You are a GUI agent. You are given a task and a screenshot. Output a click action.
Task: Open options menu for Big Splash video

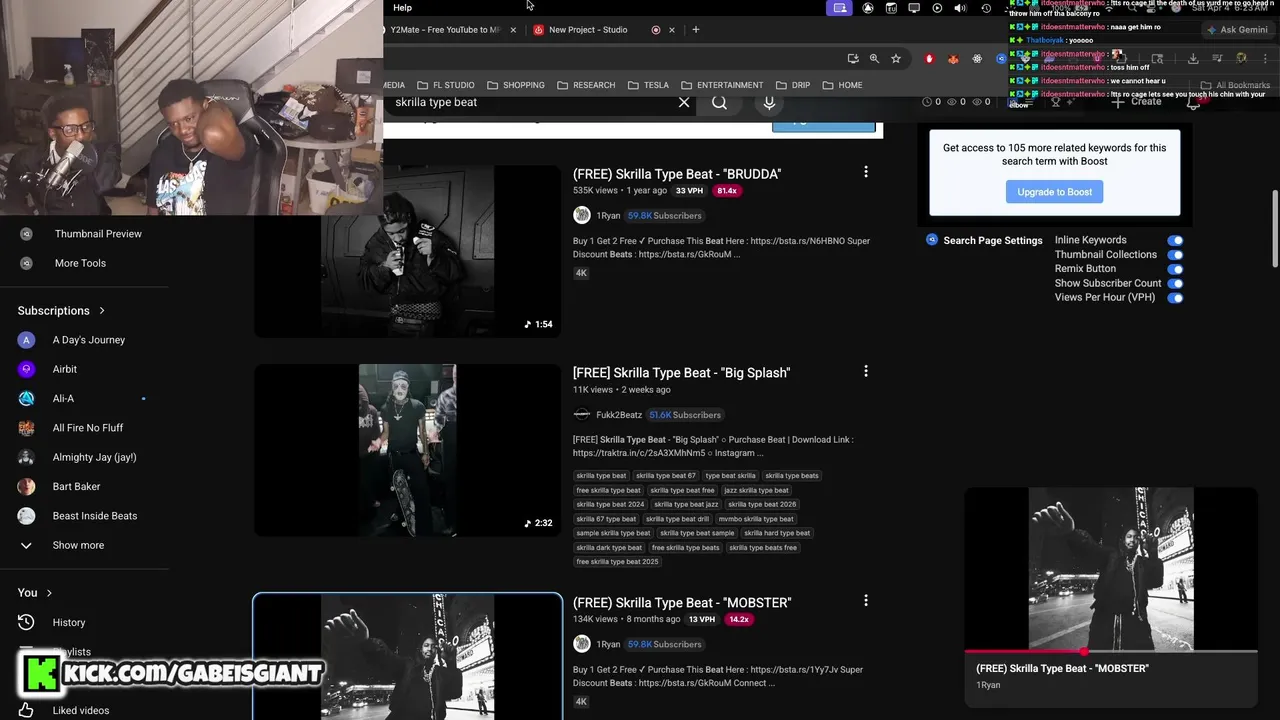click(x=866, y=371)
